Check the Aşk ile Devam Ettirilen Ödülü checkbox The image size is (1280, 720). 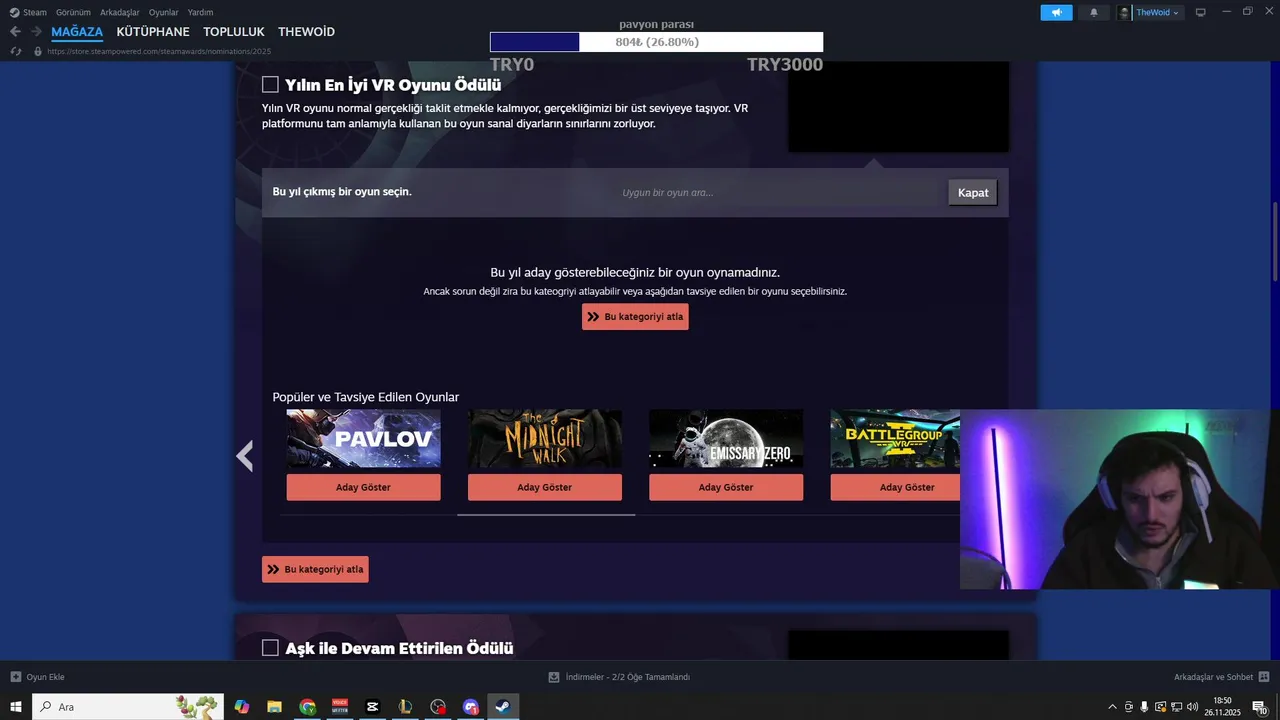(x=270, y=648)
